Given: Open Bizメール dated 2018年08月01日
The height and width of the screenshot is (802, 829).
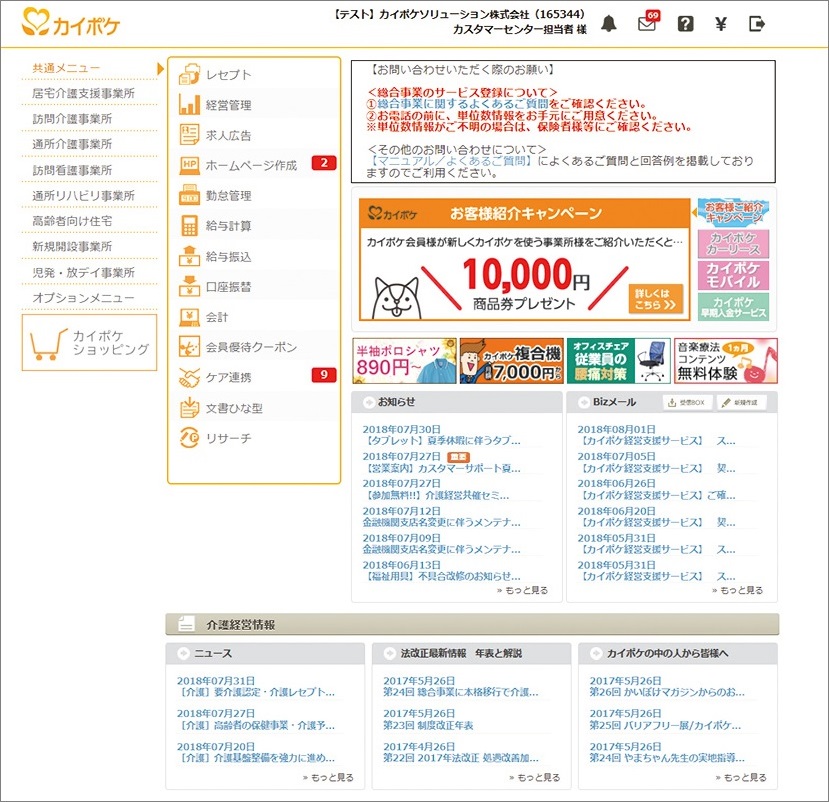Looking at the screenshot, I should pyautogui.click(x=656, y=435).
